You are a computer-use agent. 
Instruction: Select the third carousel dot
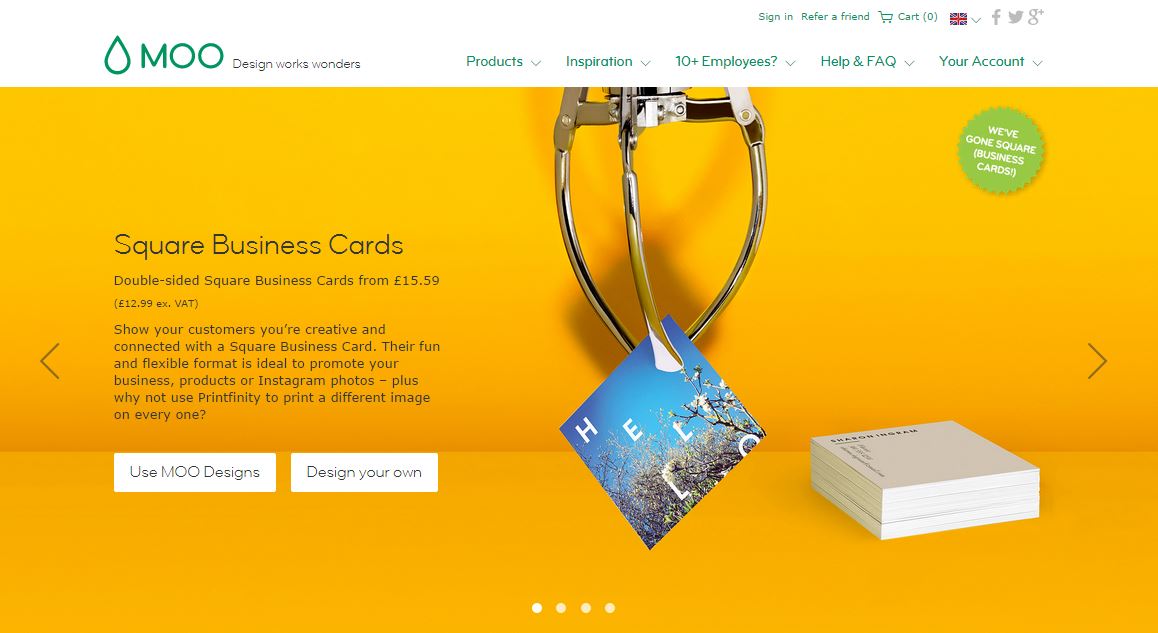[x=586, y=608]
